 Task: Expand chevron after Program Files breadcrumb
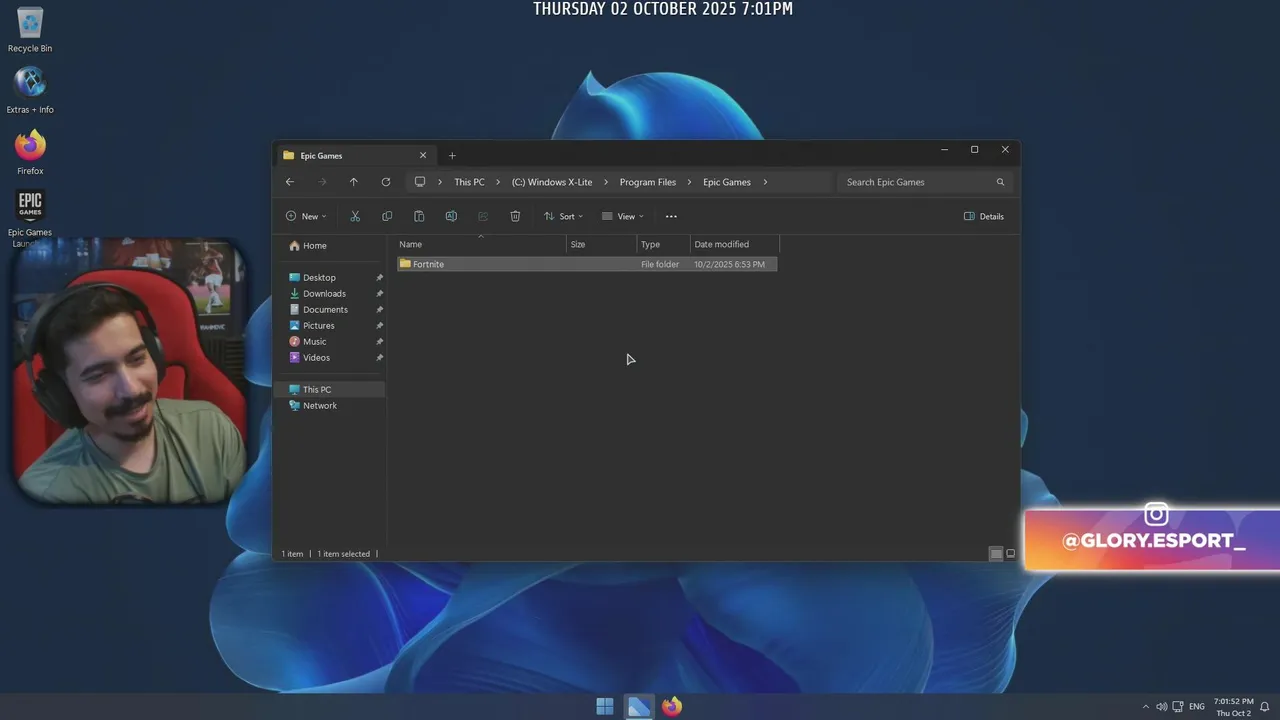click(689, 182)
